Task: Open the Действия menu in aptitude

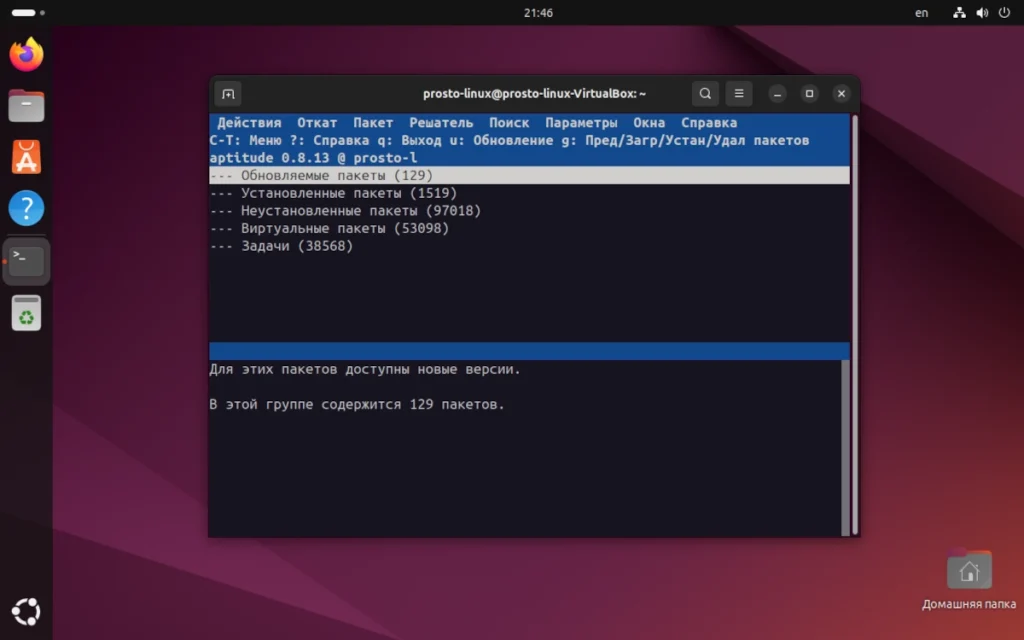Action: (x=249, y=123)
